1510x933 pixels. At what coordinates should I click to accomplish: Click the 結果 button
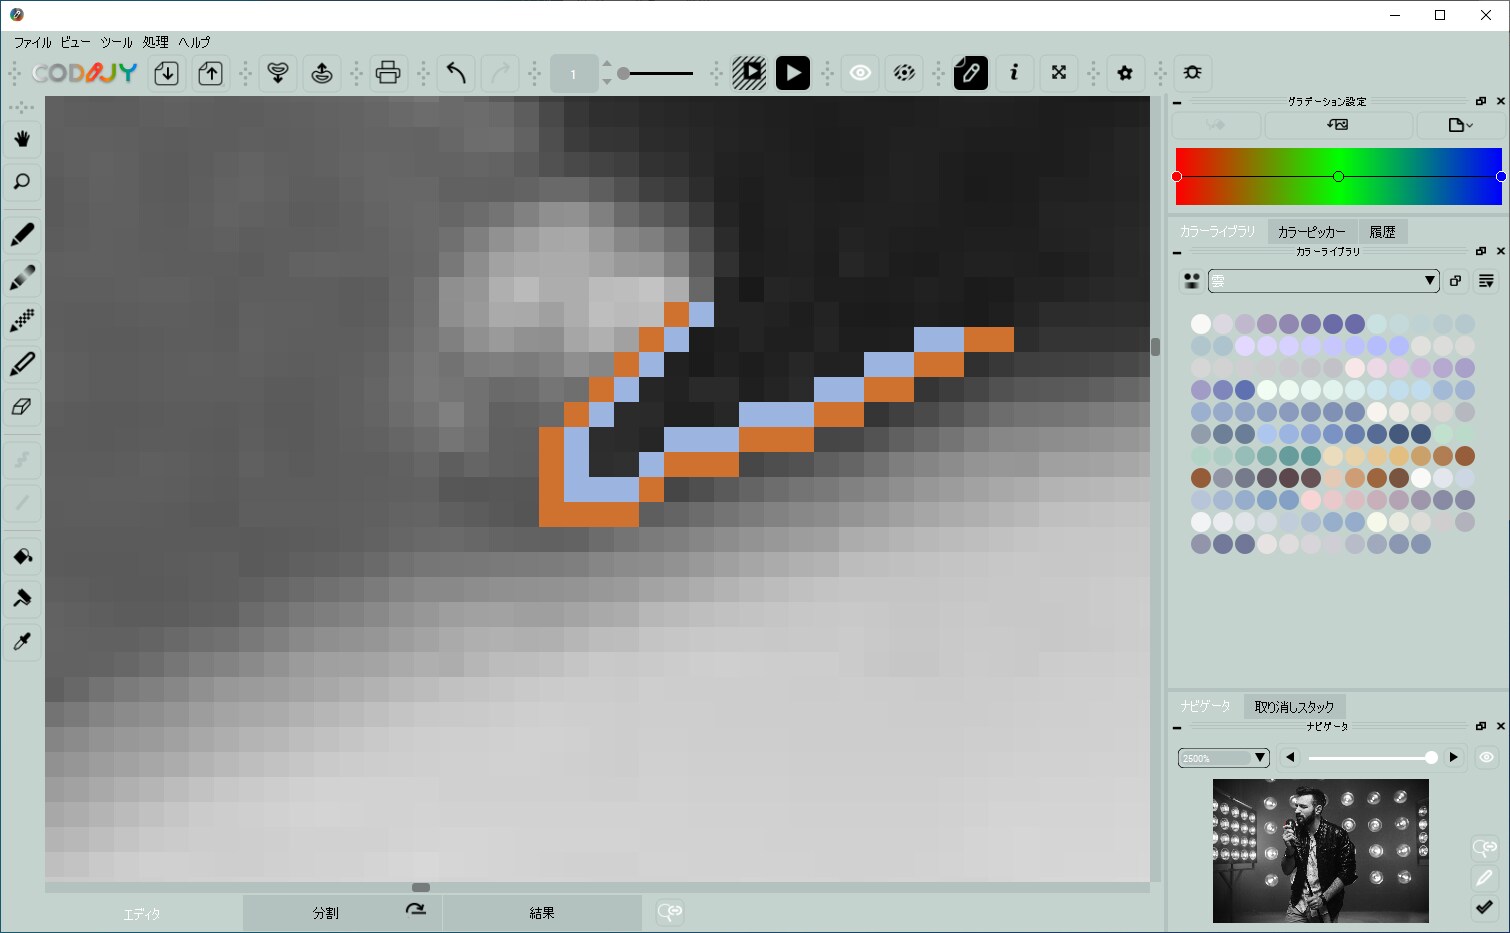tap(542, 913)
